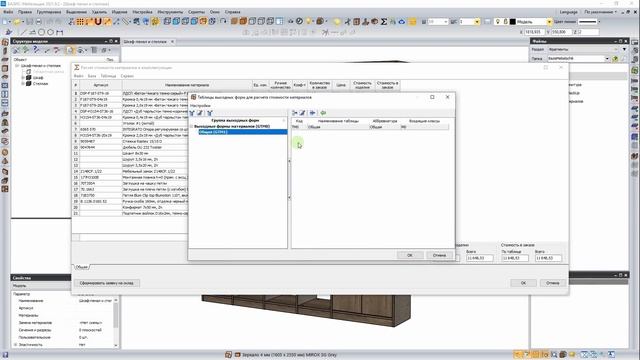Open the Раздел dropdown in Files panel
The height and width of the screenshot is (360, 640).
[x=624, y=49]
